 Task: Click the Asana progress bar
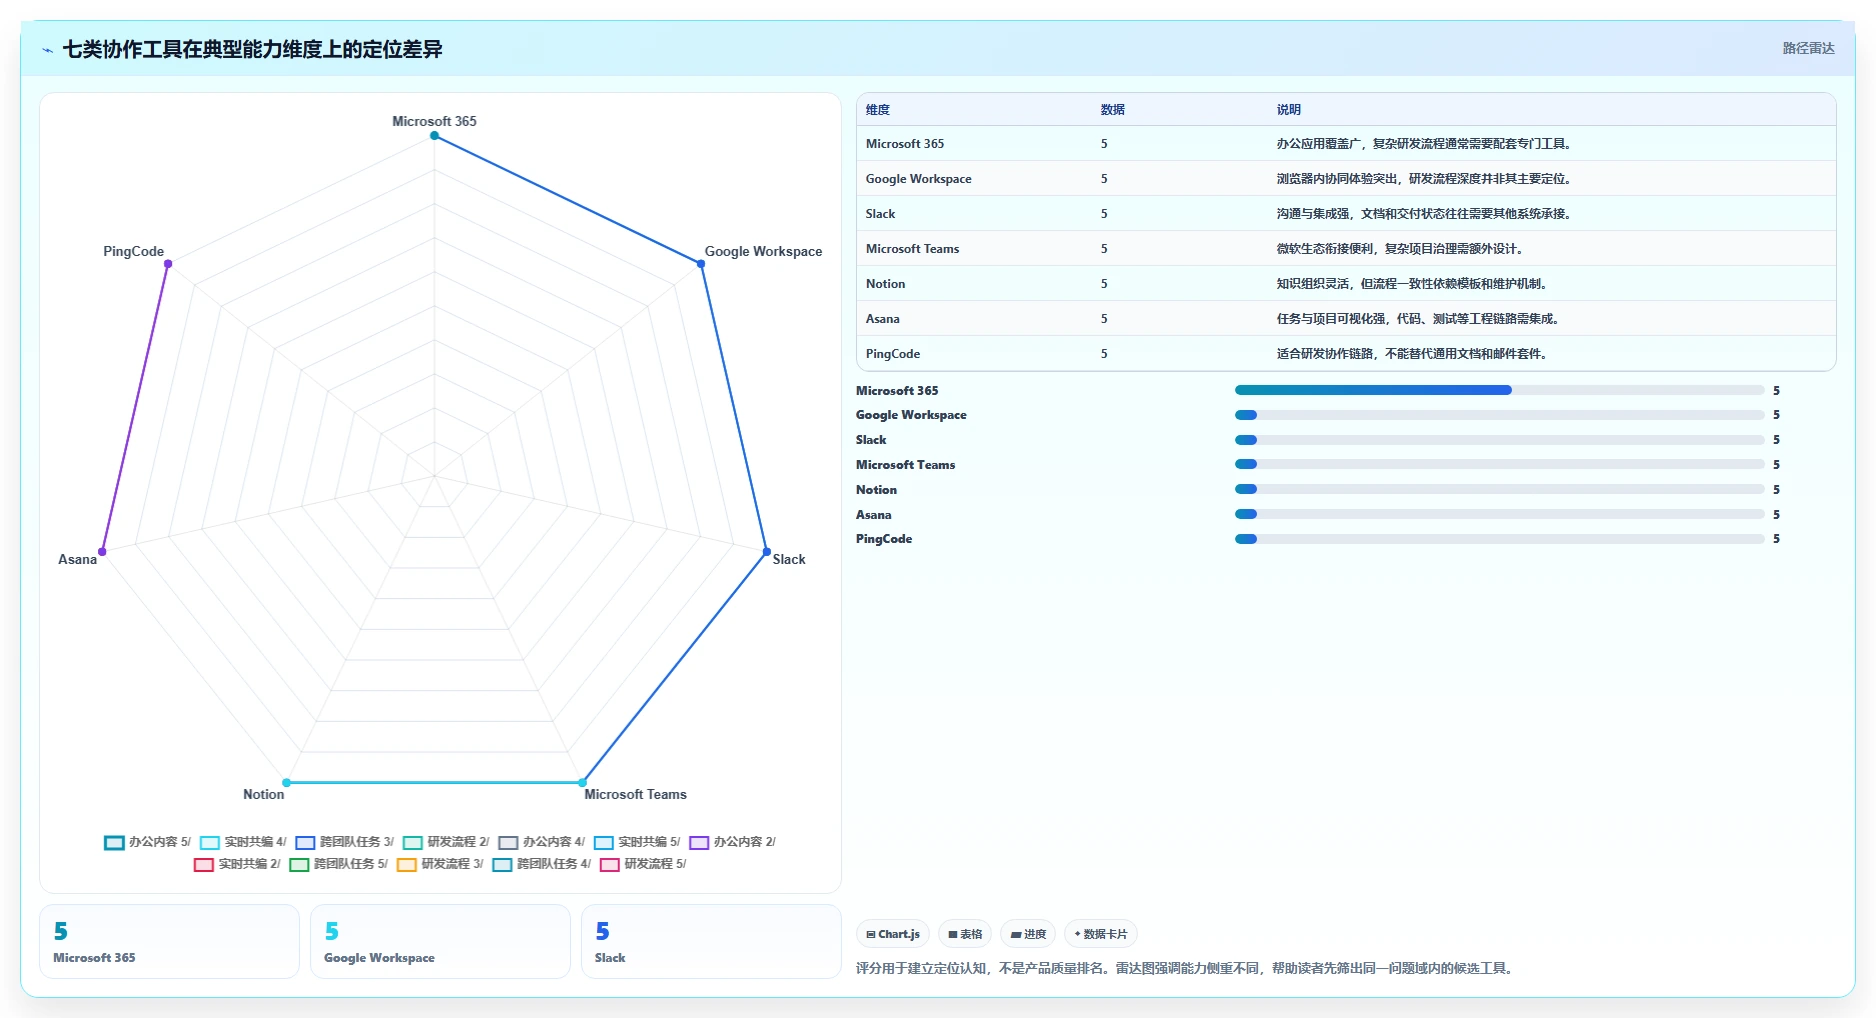click(x=1499, y=514)
